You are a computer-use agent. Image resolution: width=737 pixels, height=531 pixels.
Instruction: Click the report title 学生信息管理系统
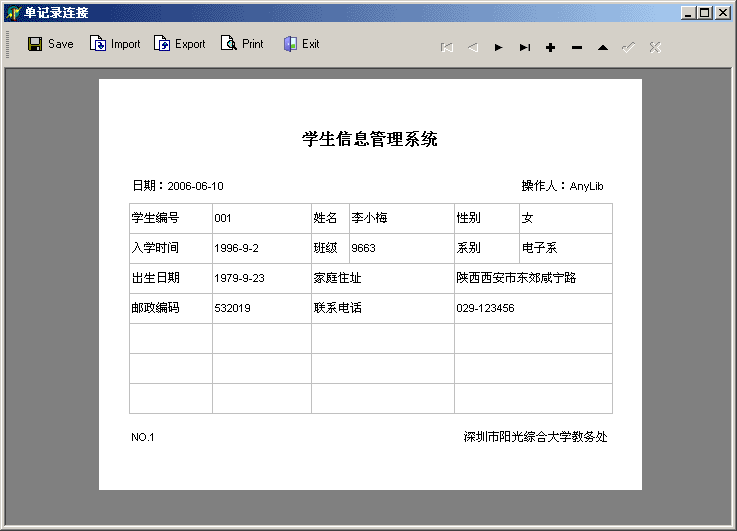[x=370, y=139]
